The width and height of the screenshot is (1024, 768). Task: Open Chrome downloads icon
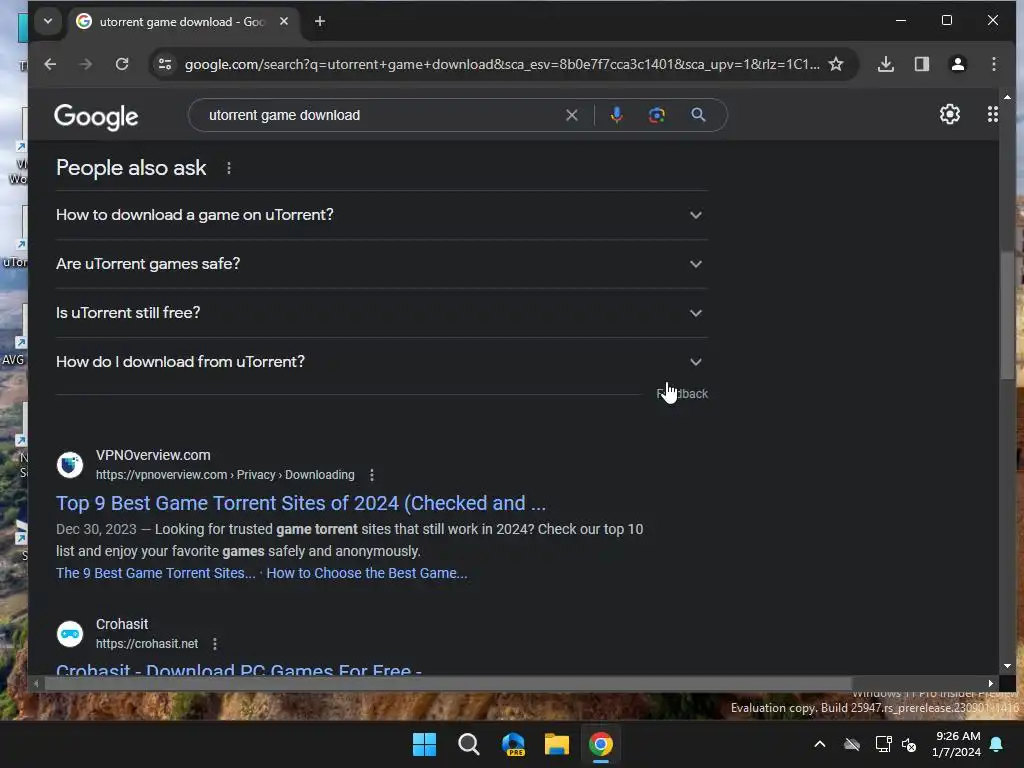(x=886, y=64)
